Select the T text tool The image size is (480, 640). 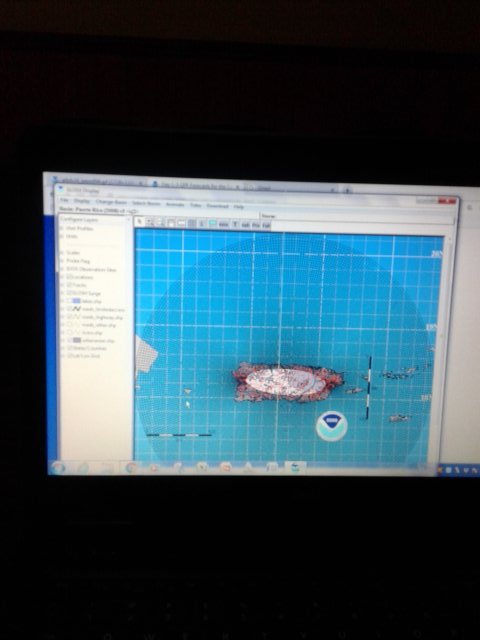[235, 224]
